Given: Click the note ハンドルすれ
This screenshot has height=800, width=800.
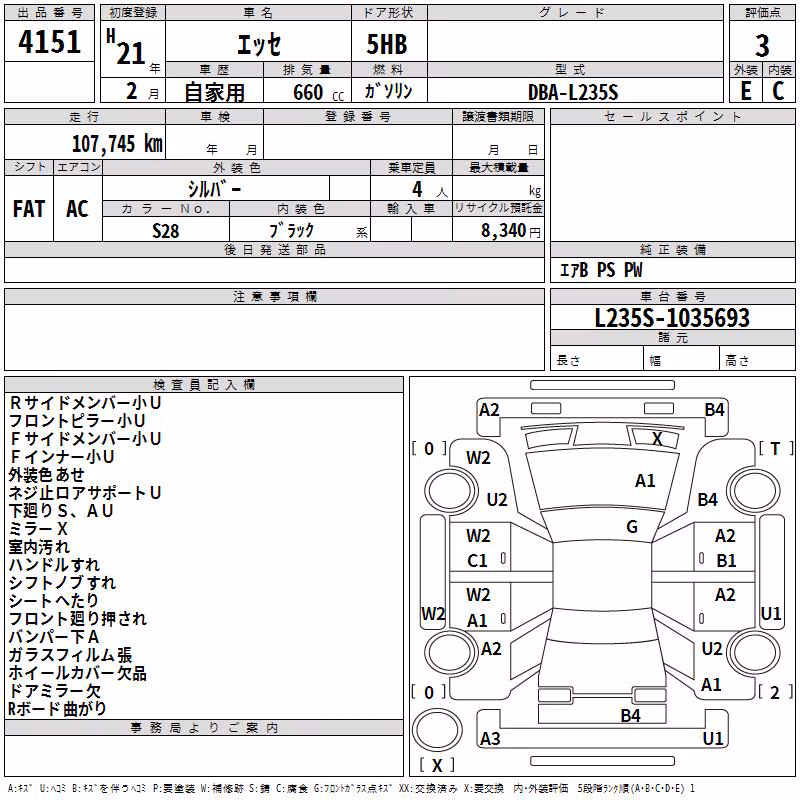Looking at the screenshot, I should pos(54,565).
